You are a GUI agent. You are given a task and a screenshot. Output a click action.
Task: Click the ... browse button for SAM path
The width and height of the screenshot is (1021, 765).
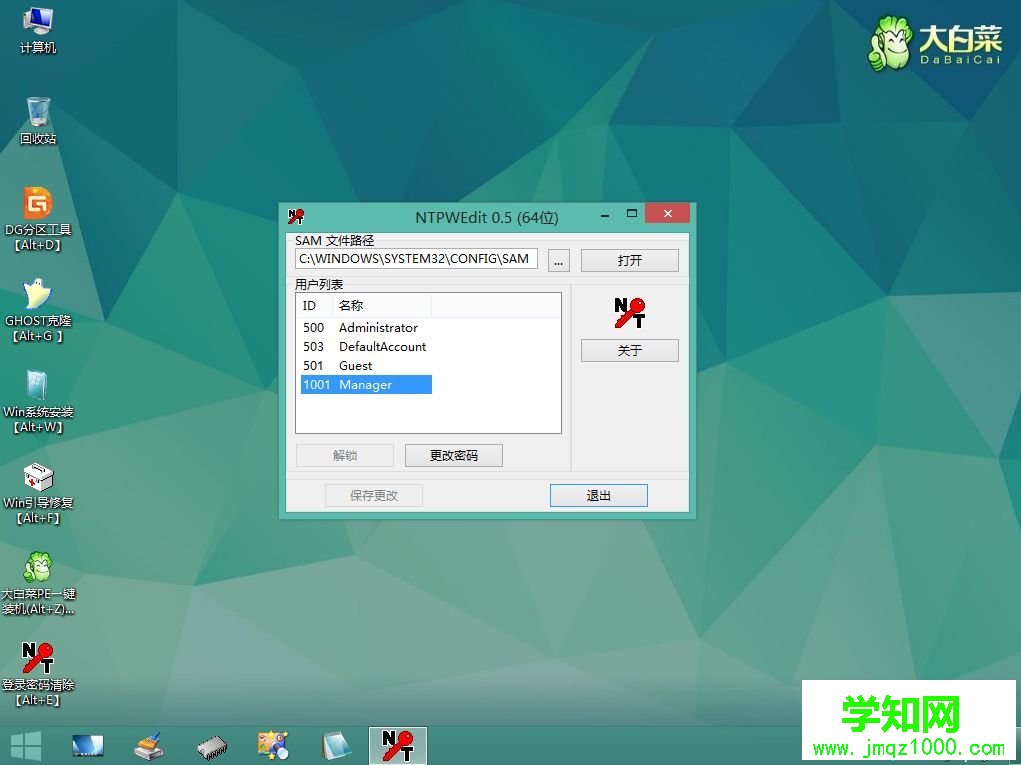pos(558,259)
